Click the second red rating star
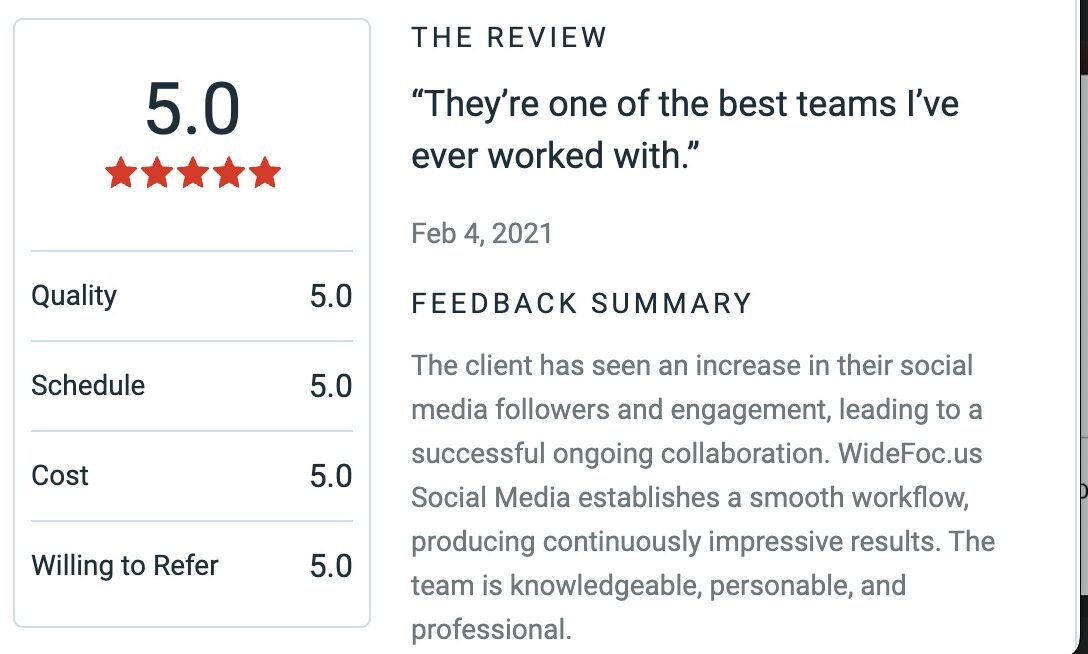Viewport: 1088px width, 654px height. (157, 172)
